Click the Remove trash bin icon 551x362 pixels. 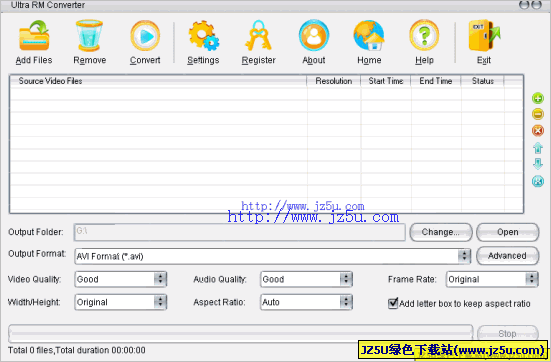(89, 35)
